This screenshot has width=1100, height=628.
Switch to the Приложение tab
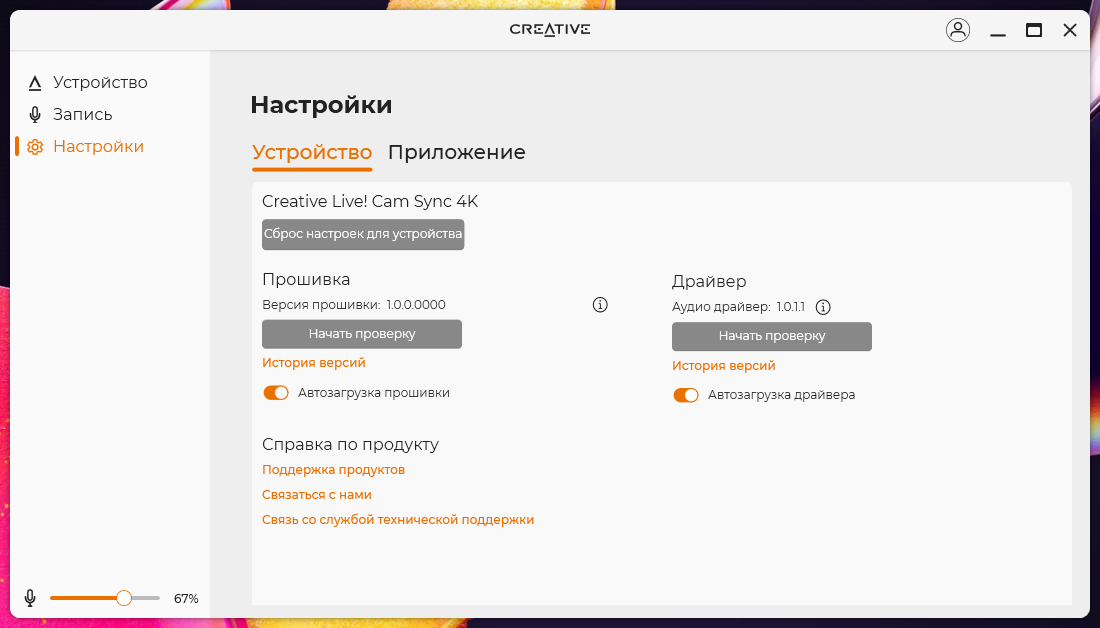tap(457, 152)
